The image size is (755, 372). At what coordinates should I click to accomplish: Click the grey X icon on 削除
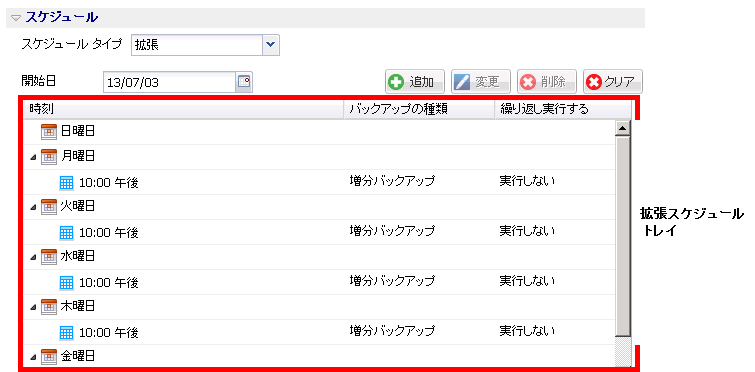[529, 82]
